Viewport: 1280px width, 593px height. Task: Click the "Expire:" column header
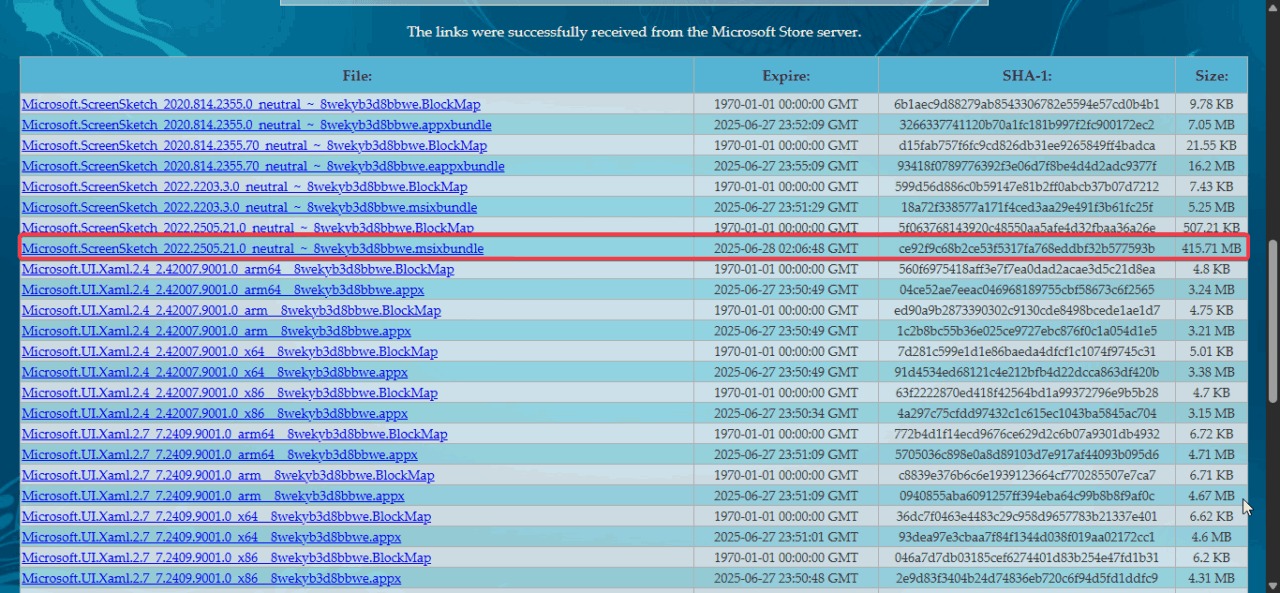coord(786,75)
